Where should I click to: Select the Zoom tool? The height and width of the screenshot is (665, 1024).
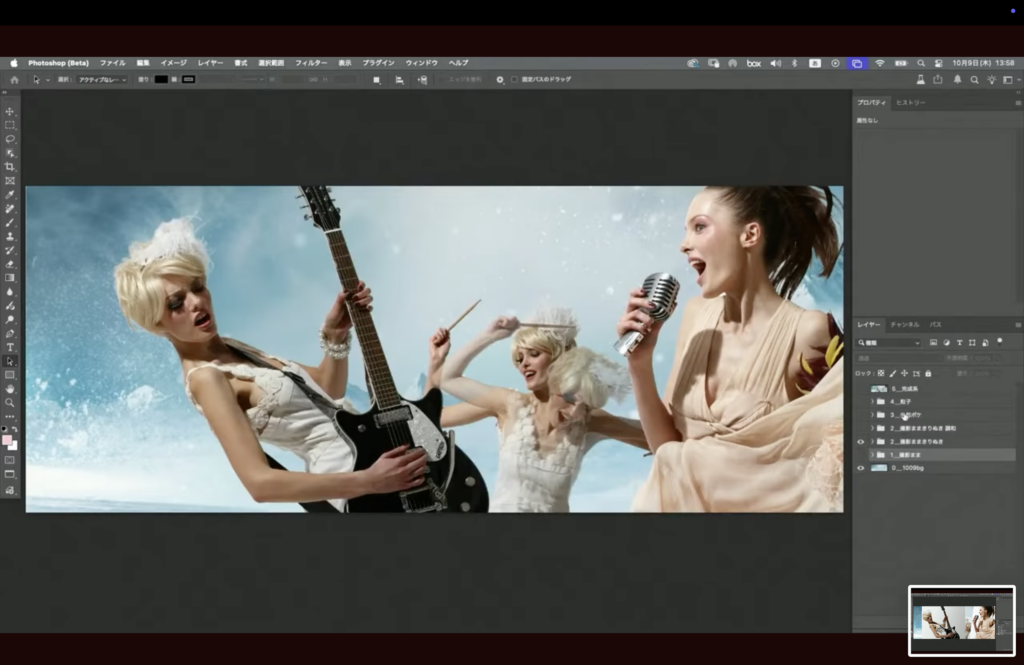10,402
